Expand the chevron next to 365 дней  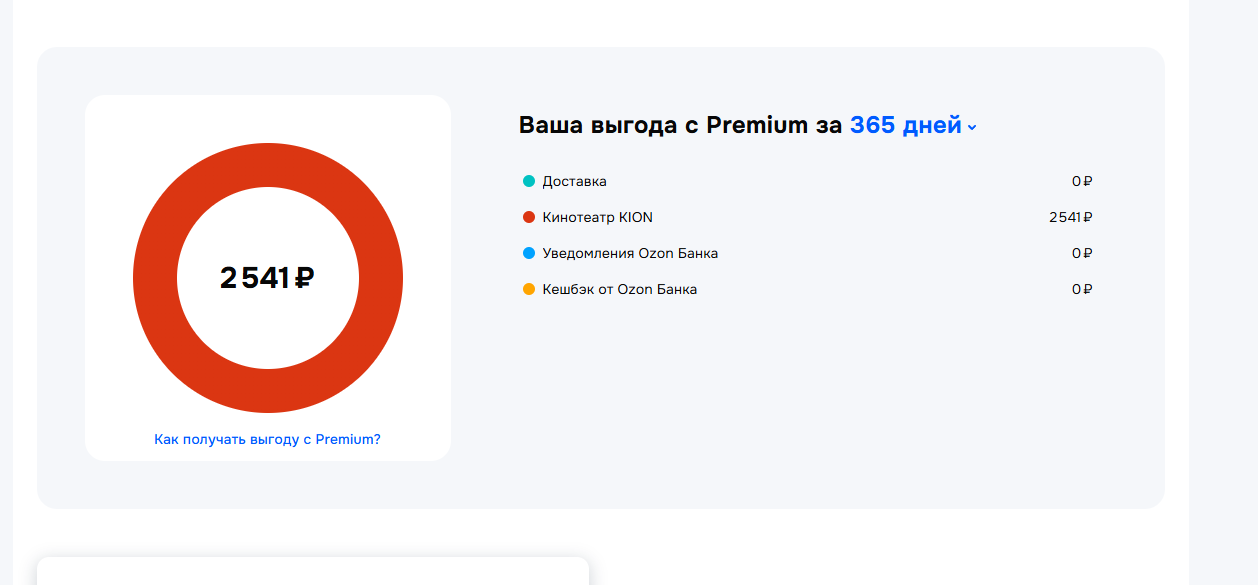(x=972, y=127)
